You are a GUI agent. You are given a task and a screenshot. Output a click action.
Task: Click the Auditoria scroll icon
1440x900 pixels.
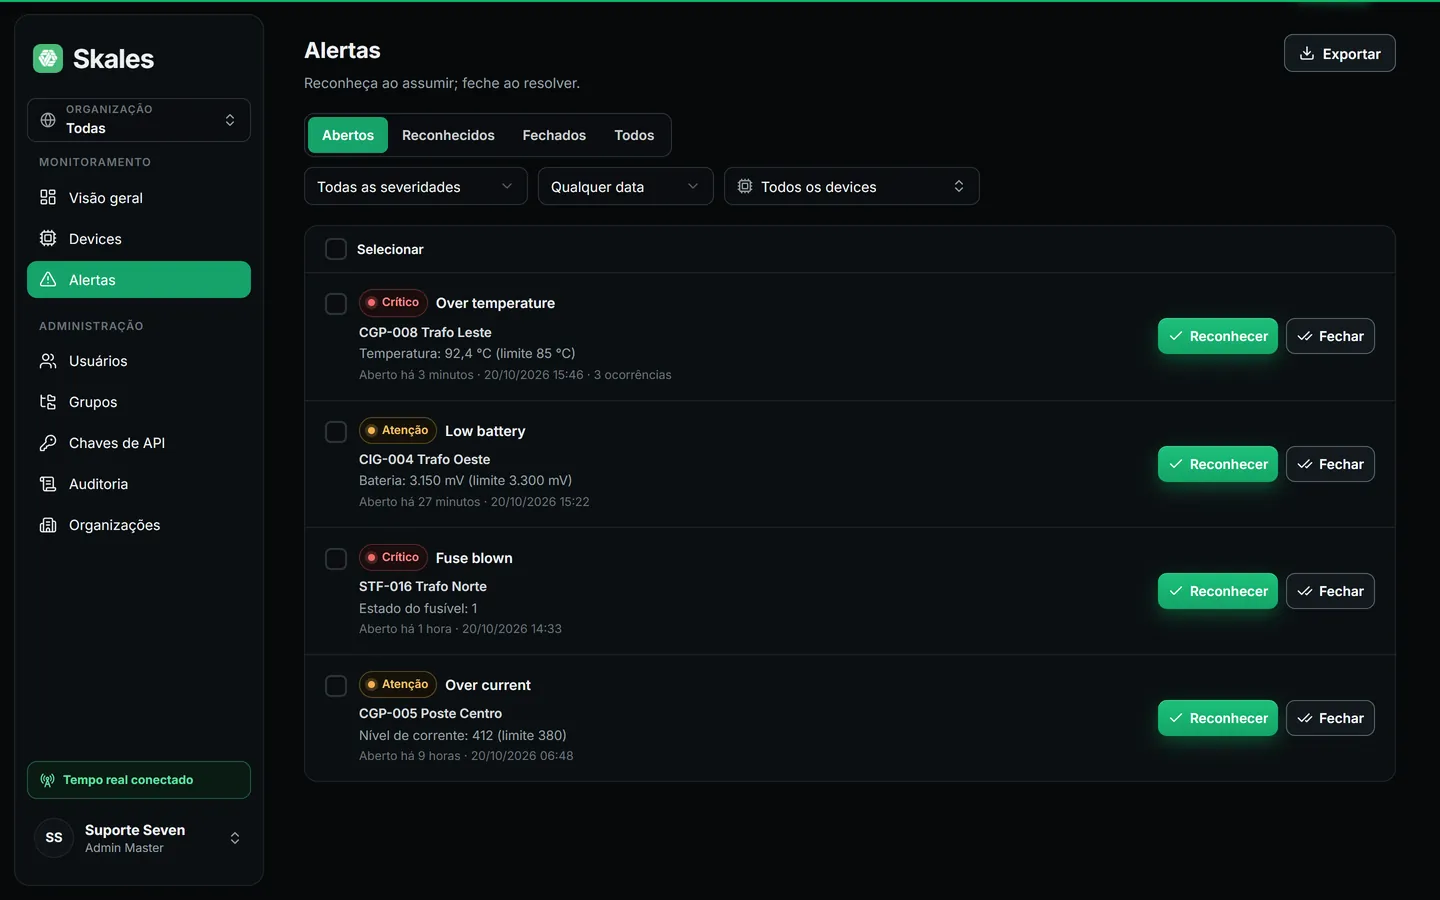[48, 483]
